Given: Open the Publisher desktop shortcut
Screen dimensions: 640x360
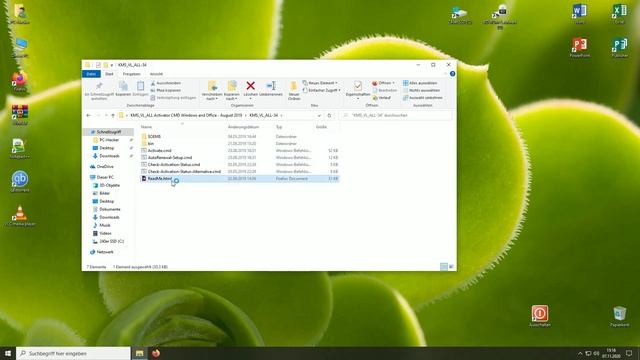Looking at the screenshot, I should tap(620, 47).
